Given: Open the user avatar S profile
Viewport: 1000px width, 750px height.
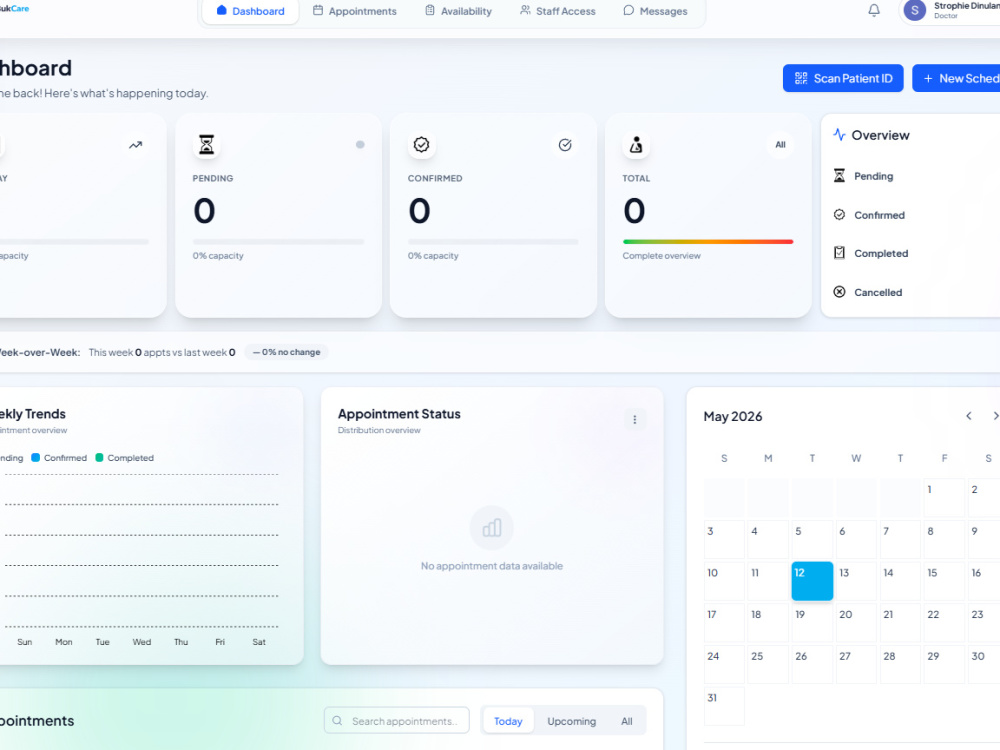Looking at the screenshot, I should pyautogui.click(x=915, y=10).
